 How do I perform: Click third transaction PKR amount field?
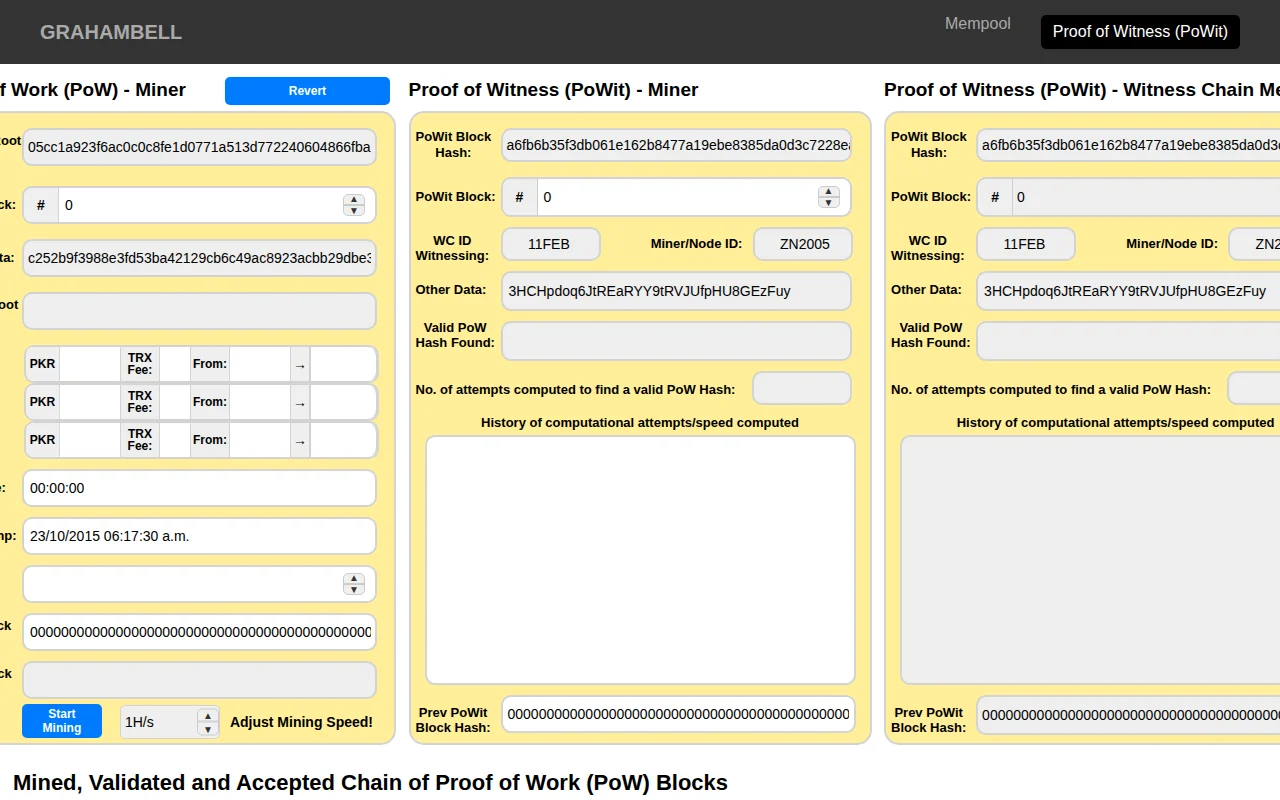(x=90, y=440)
